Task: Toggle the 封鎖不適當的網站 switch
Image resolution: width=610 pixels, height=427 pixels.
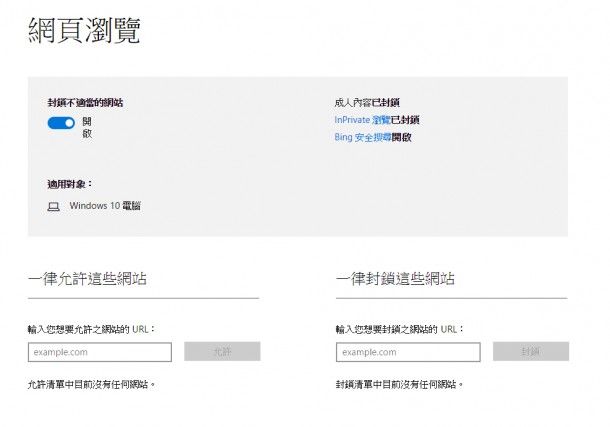Action: [x=61, y=123]
